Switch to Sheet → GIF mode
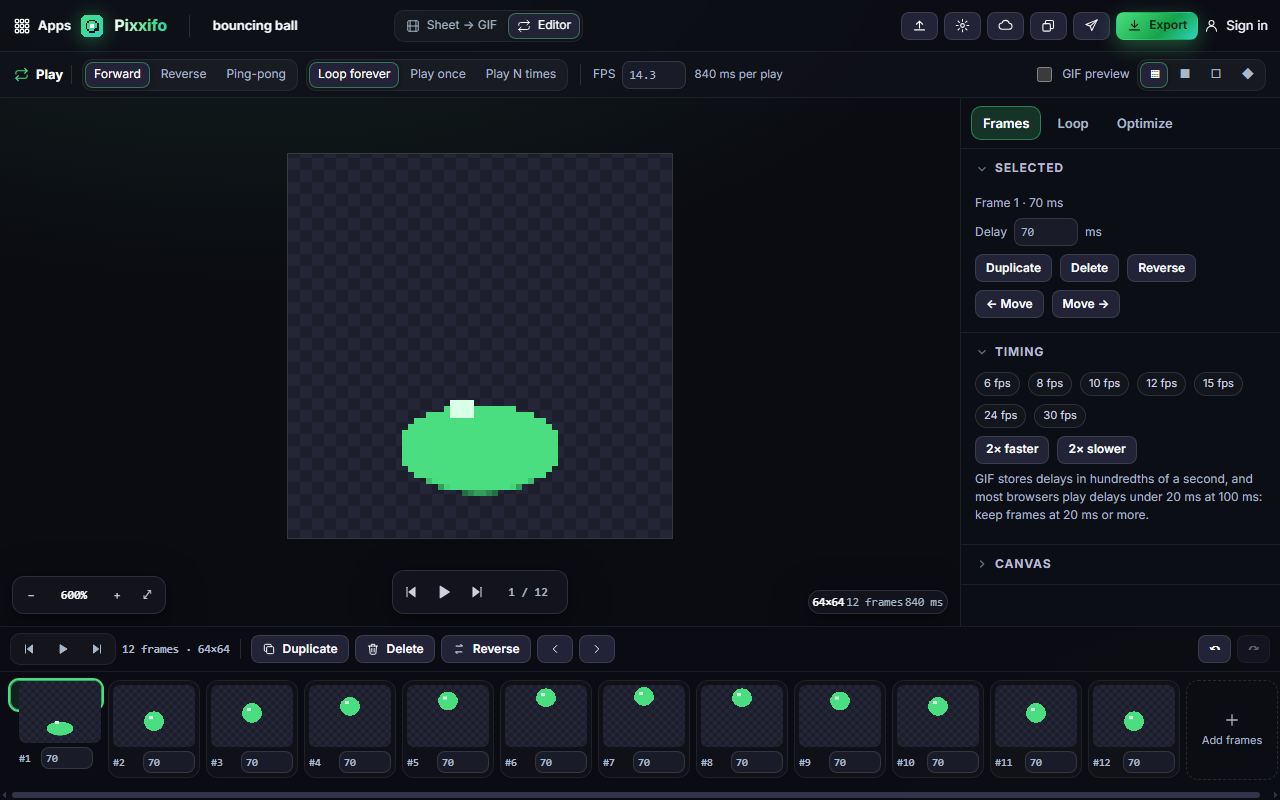Image resolution: width=1280 pixels, height=800 pixels. click(452, 26)
